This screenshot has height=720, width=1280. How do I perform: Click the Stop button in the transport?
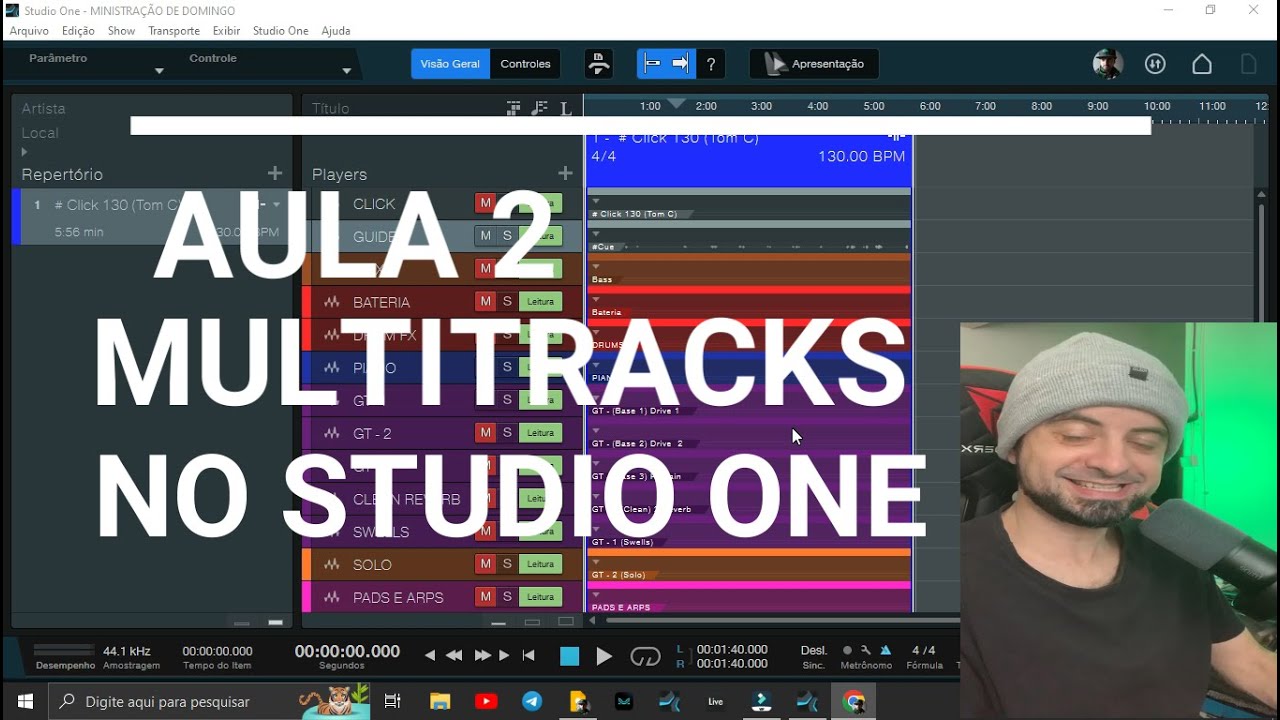(x=569, y=656)
